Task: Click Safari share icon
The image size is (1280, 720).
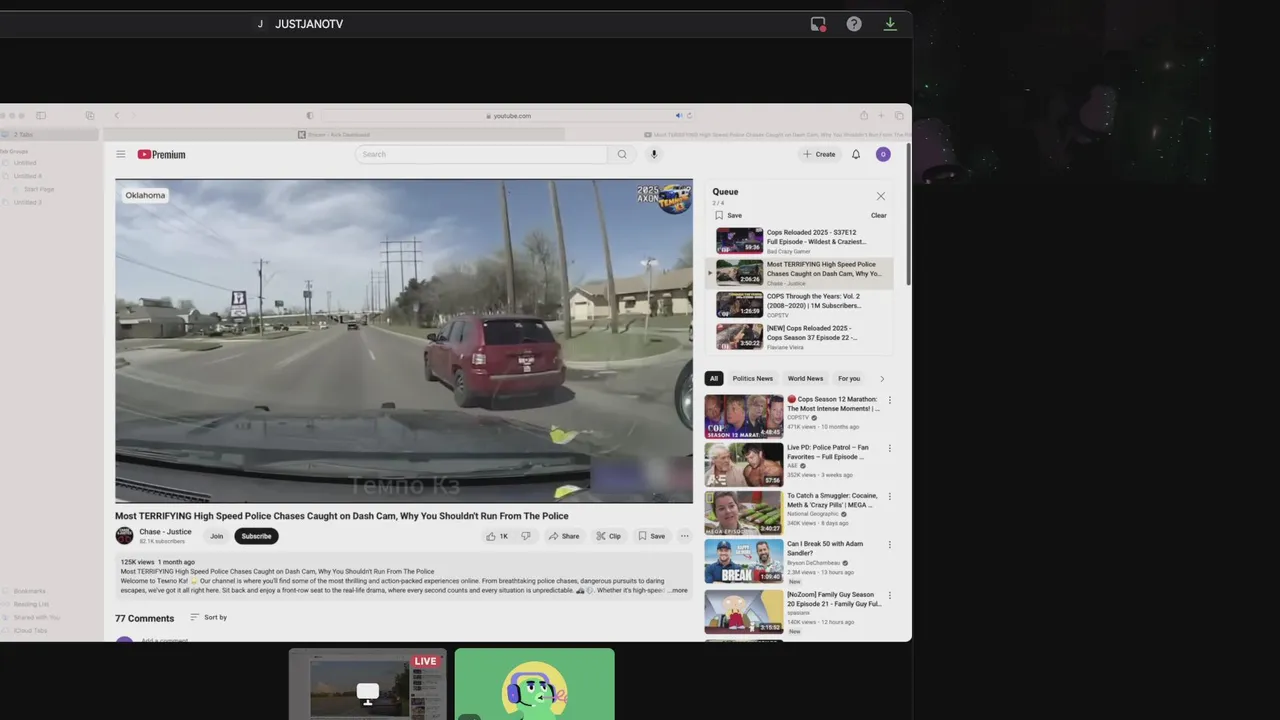Action: tap(864, 116)
